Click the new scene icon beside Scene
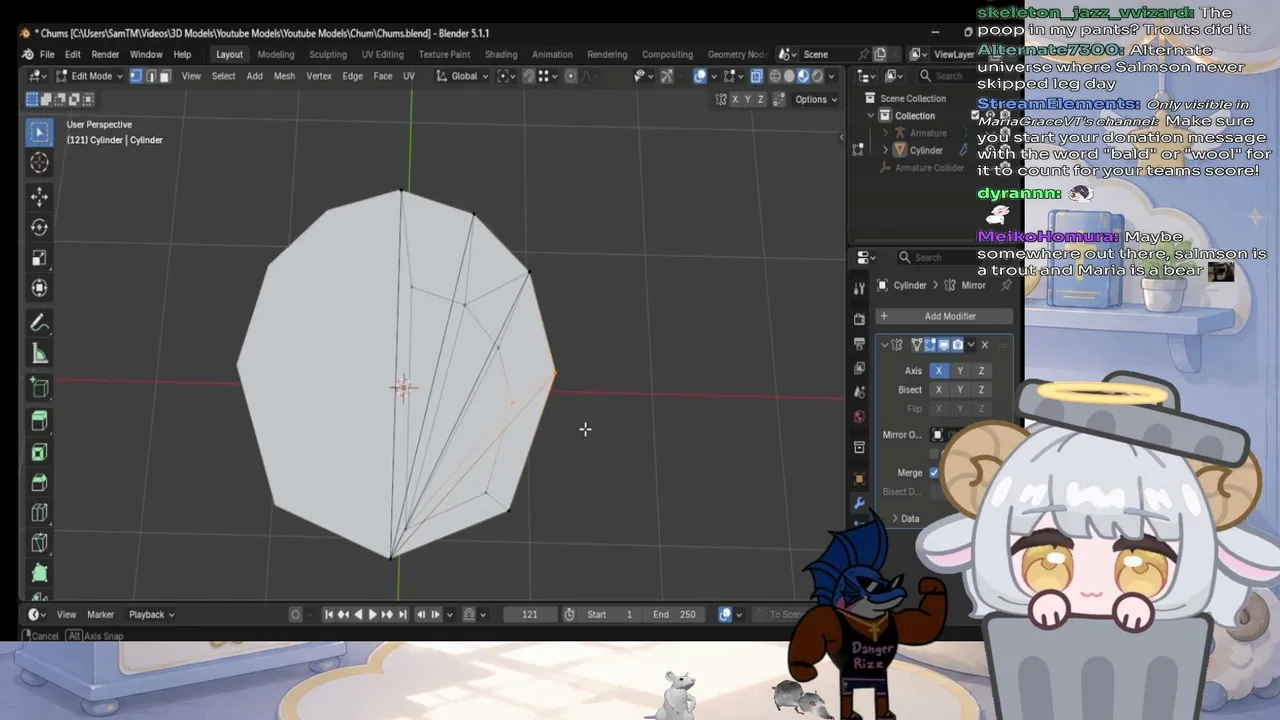 coord(881,54)
